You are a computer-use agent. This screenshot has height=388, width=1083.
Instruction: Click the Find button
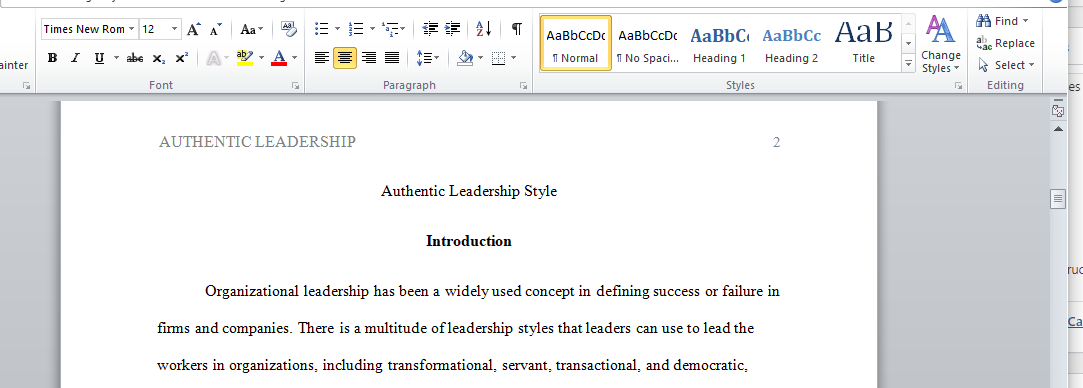click(x=1002, y=21)
